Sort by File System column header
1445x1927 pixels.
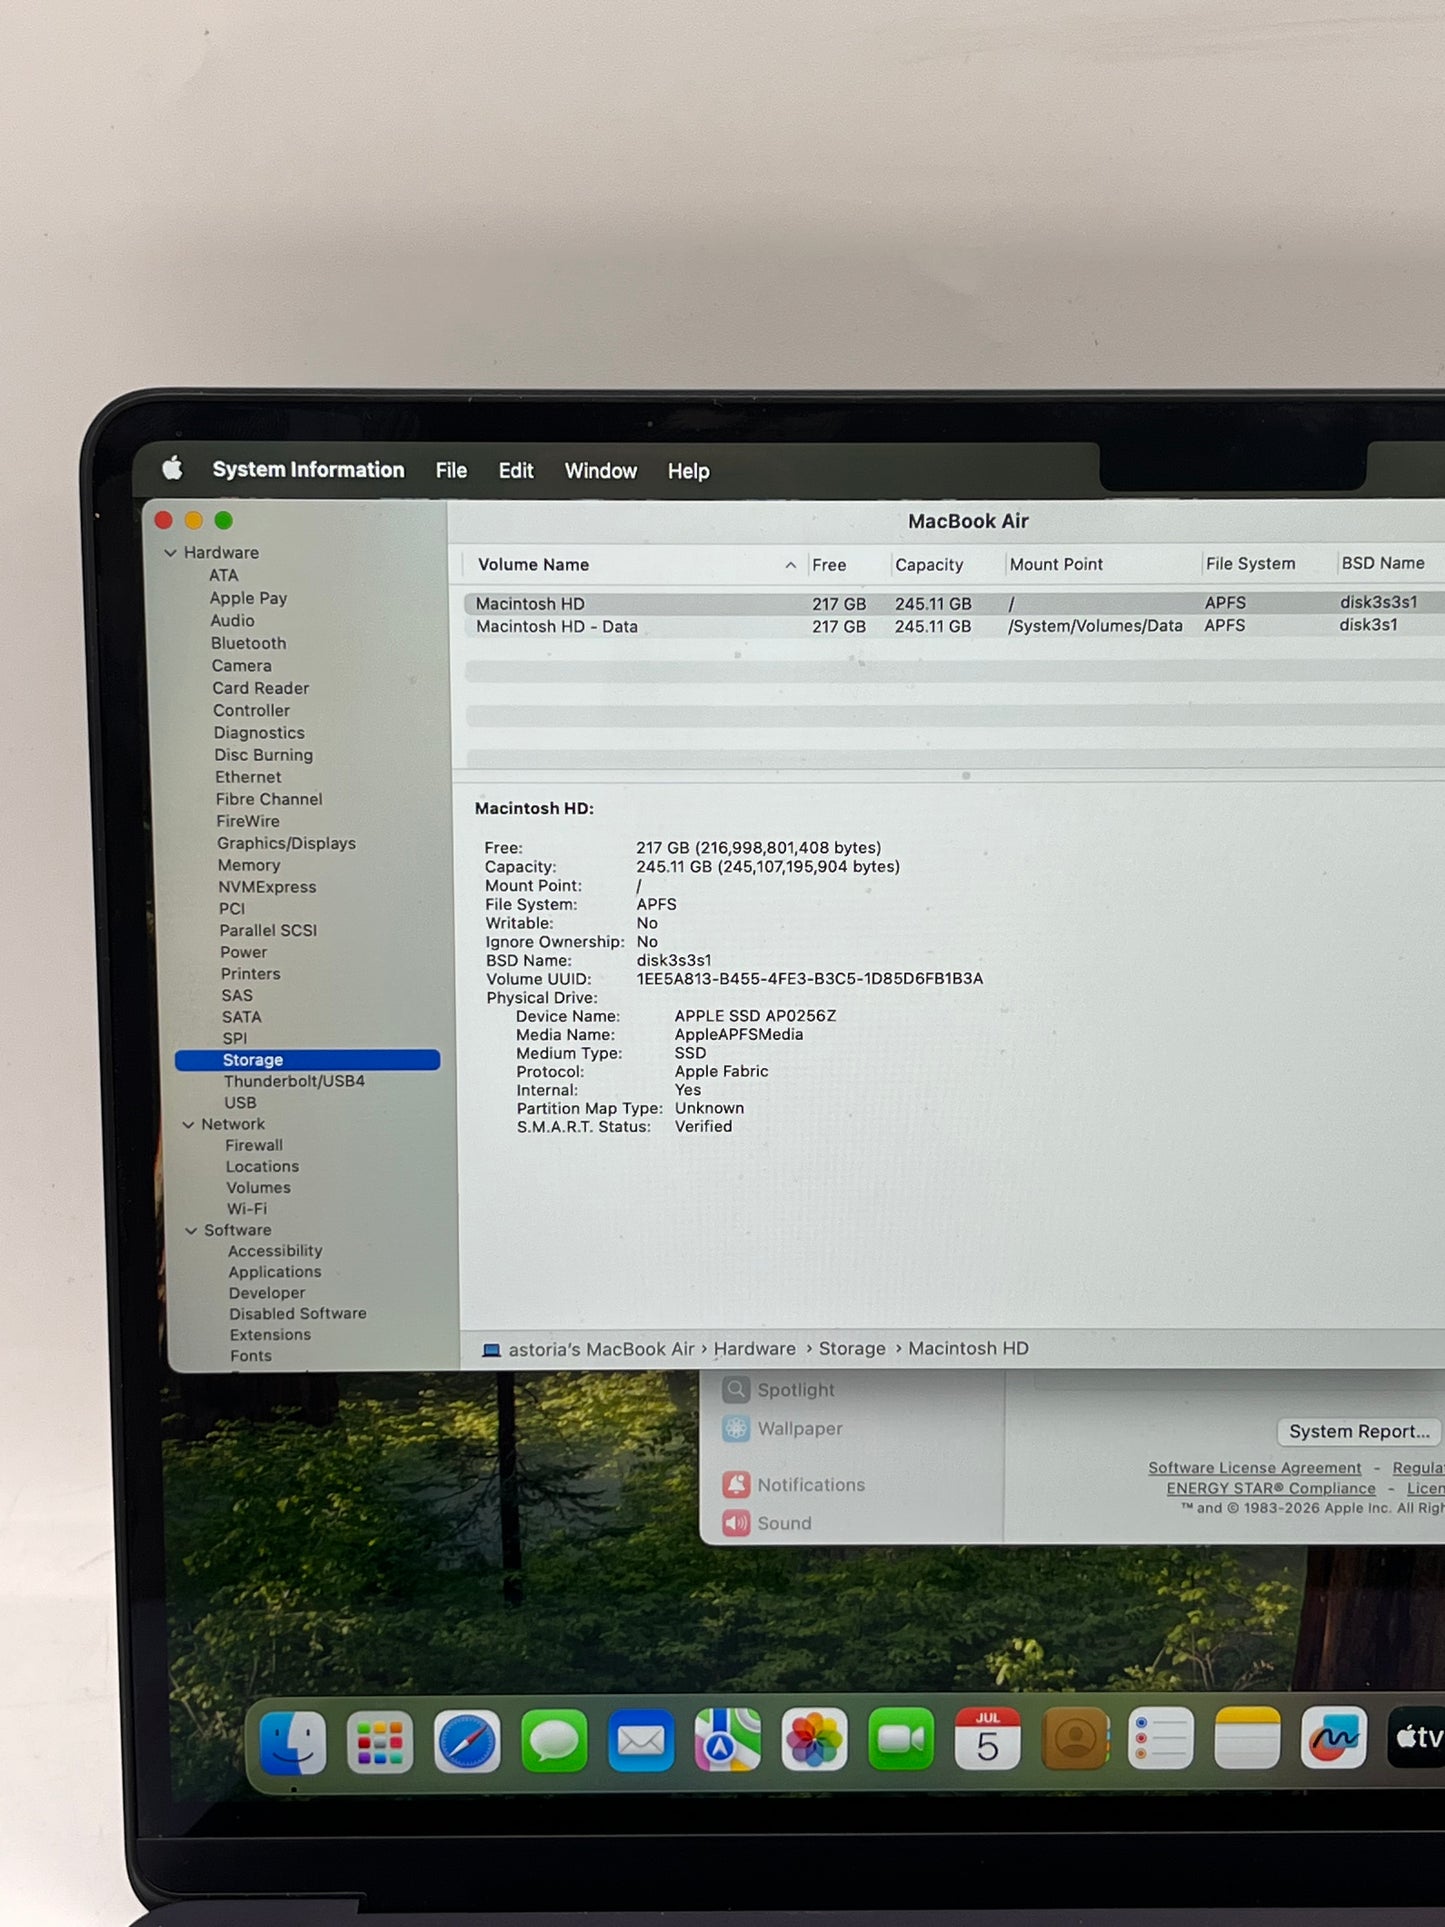tap(1250, 564)
